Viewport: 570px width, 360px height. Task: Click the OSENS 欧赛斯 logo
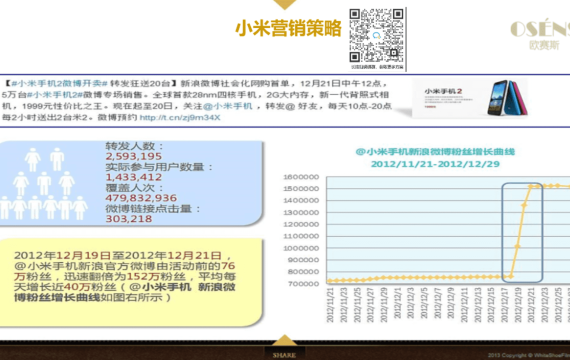point(540,35)
